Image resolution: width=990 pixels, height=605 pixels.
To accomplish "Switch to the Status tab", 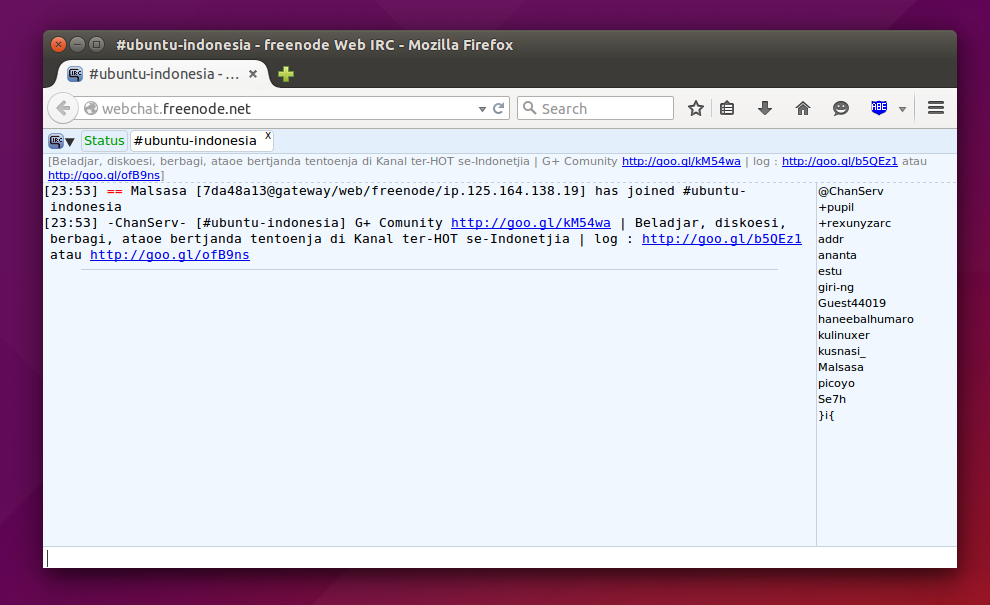I will tap(104, 140).
